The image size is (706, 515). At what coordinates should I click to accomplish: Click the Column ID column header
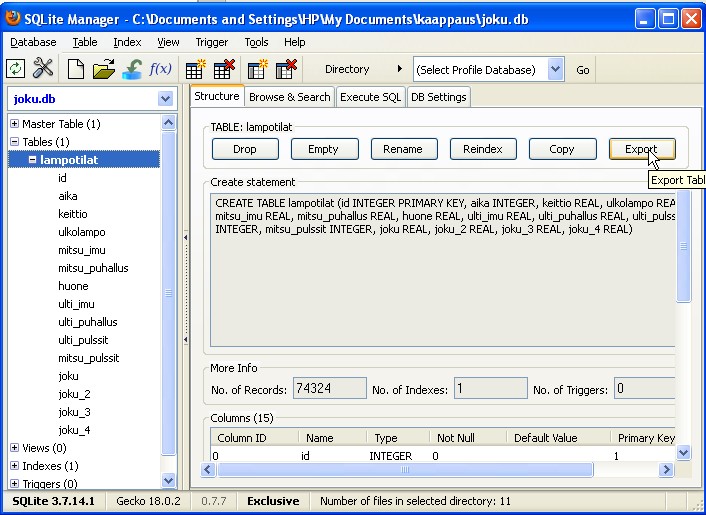point(253,438)
